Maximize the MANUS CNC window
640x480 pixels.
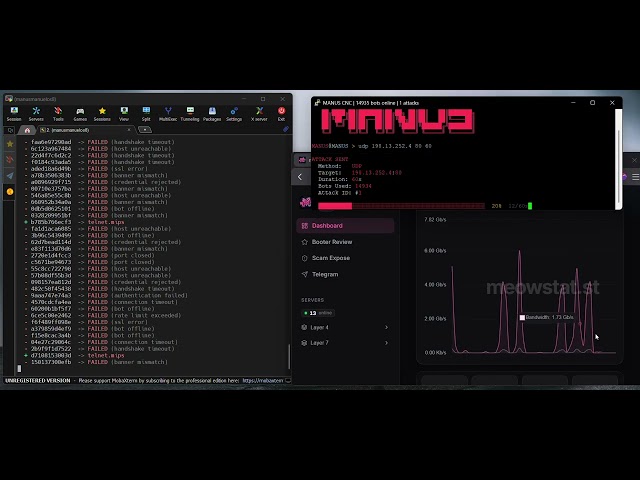pos(593,103)
